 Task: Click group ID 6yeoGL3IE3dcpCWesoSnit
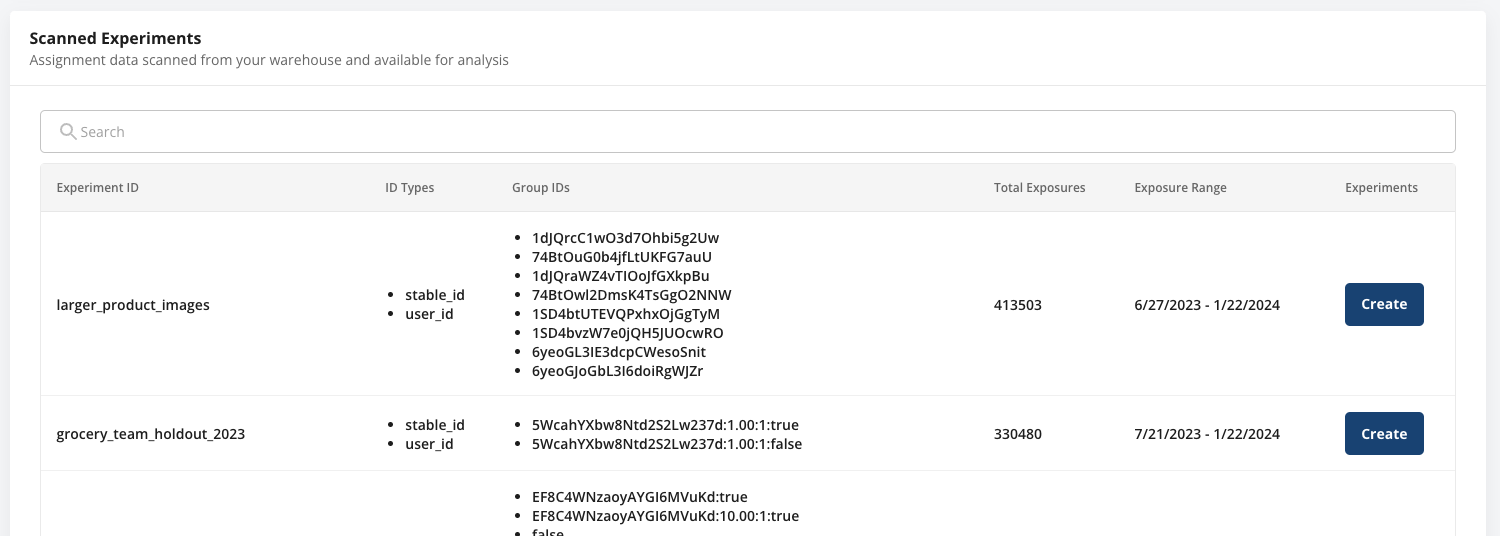click(619, 352)
